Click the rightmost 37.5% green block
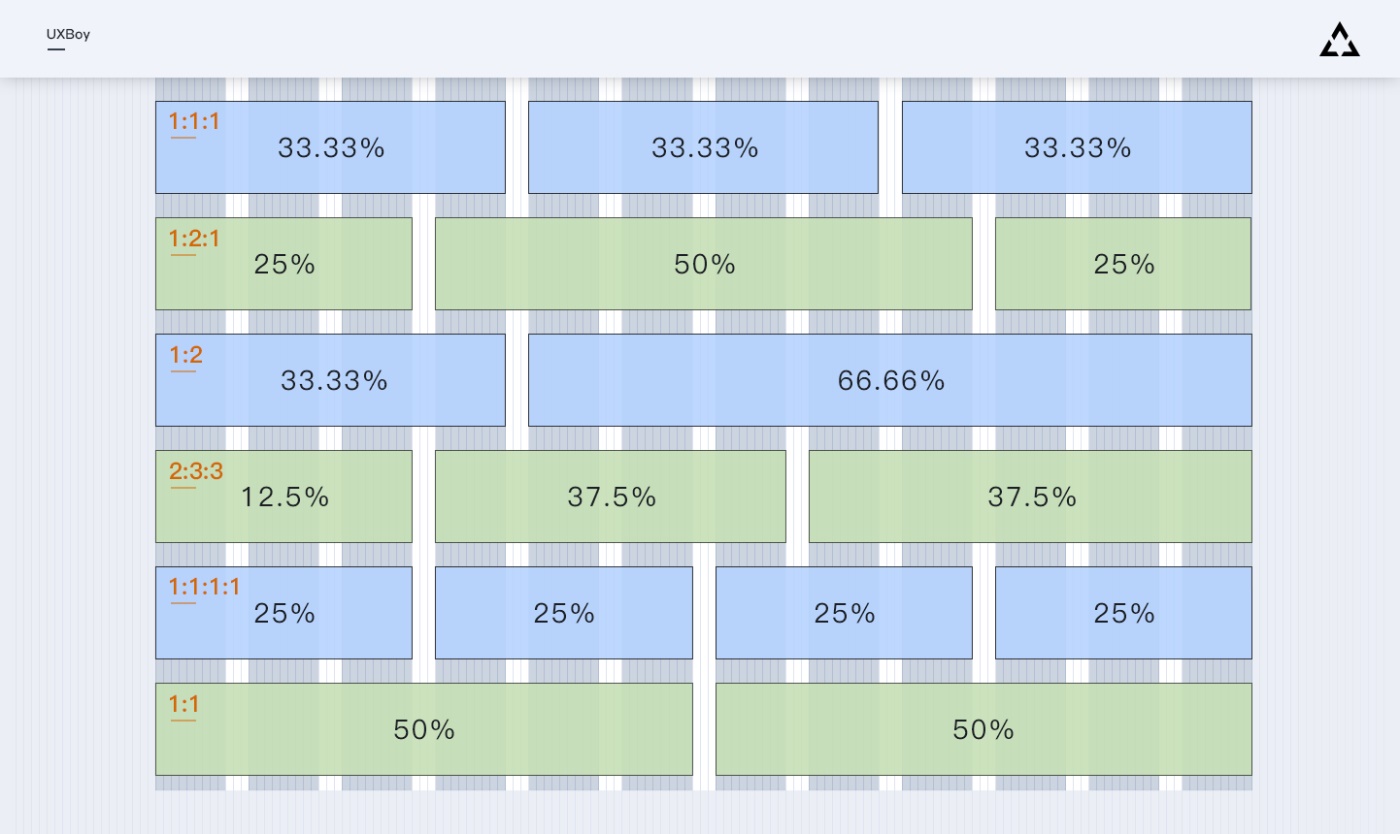Viewport: 1400px width, 834px height. point(1030,496)
